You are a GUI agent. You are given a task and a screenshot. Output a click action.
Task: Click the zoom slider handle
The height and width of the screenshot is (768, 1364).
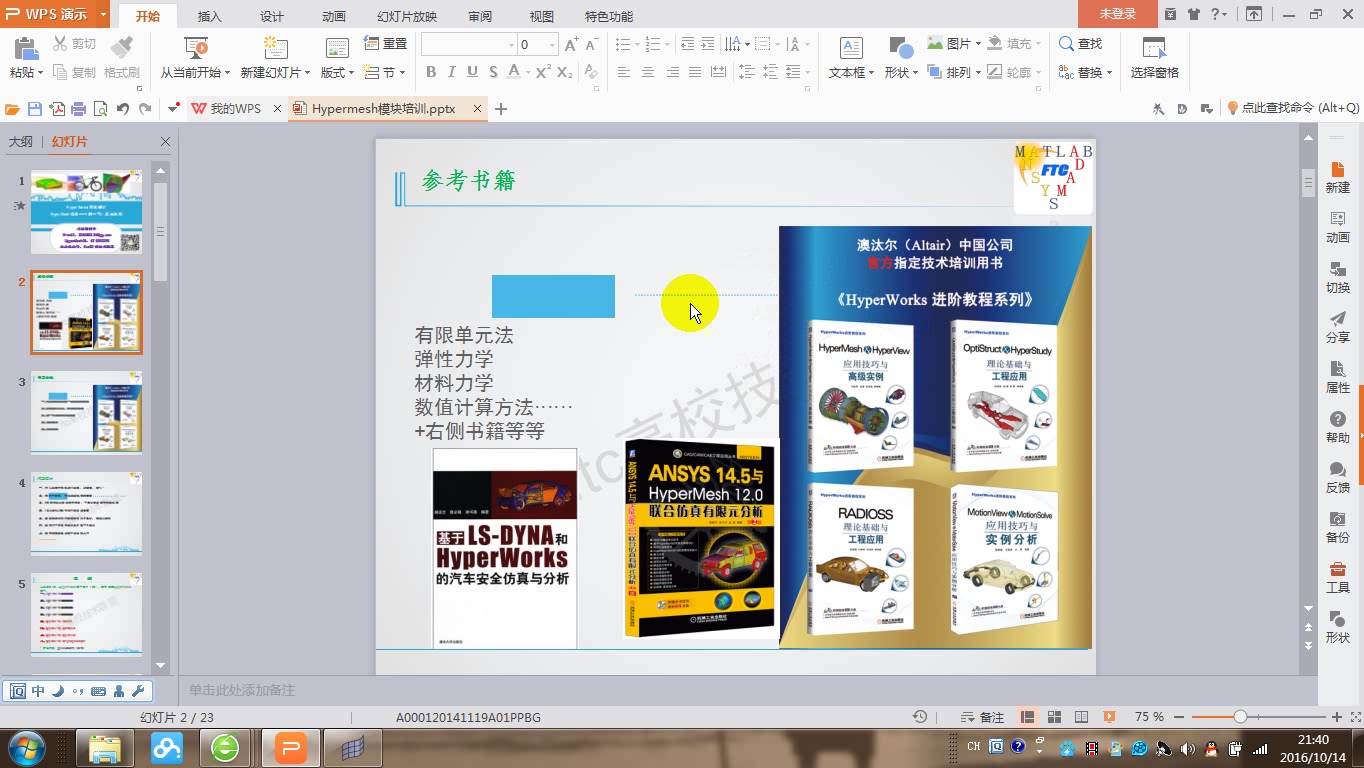point(1240,717)
